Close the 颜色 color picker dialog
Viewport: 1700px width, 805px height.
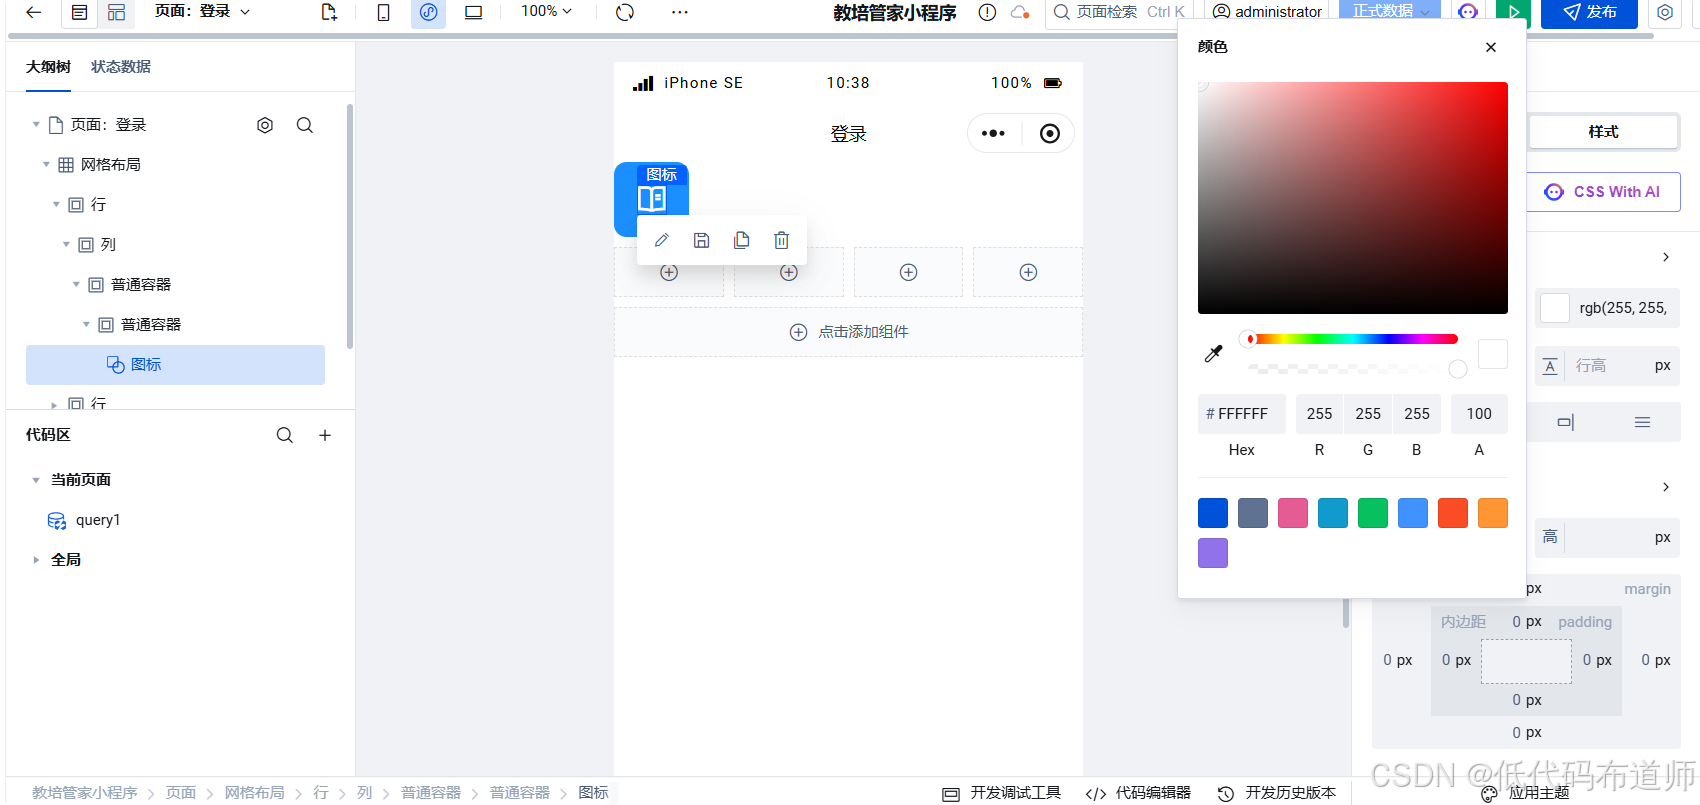(1491, 47)
